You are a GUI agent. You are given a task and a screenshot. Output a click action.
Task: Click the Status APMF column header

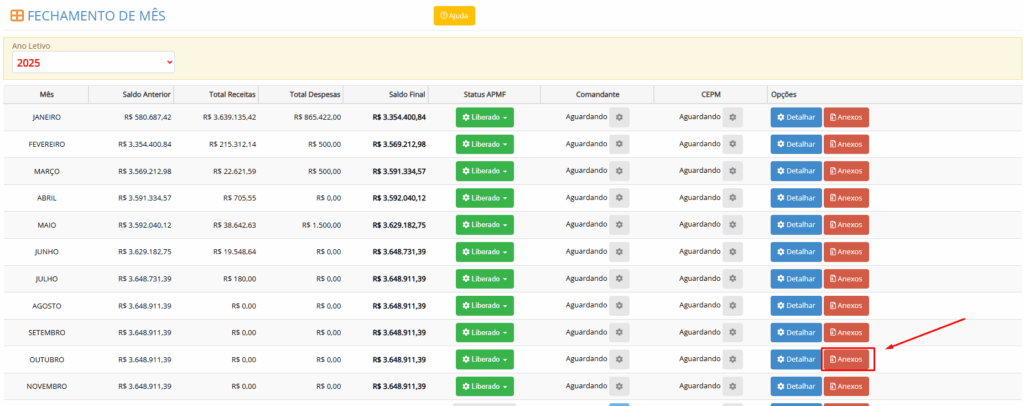(484, 94)
